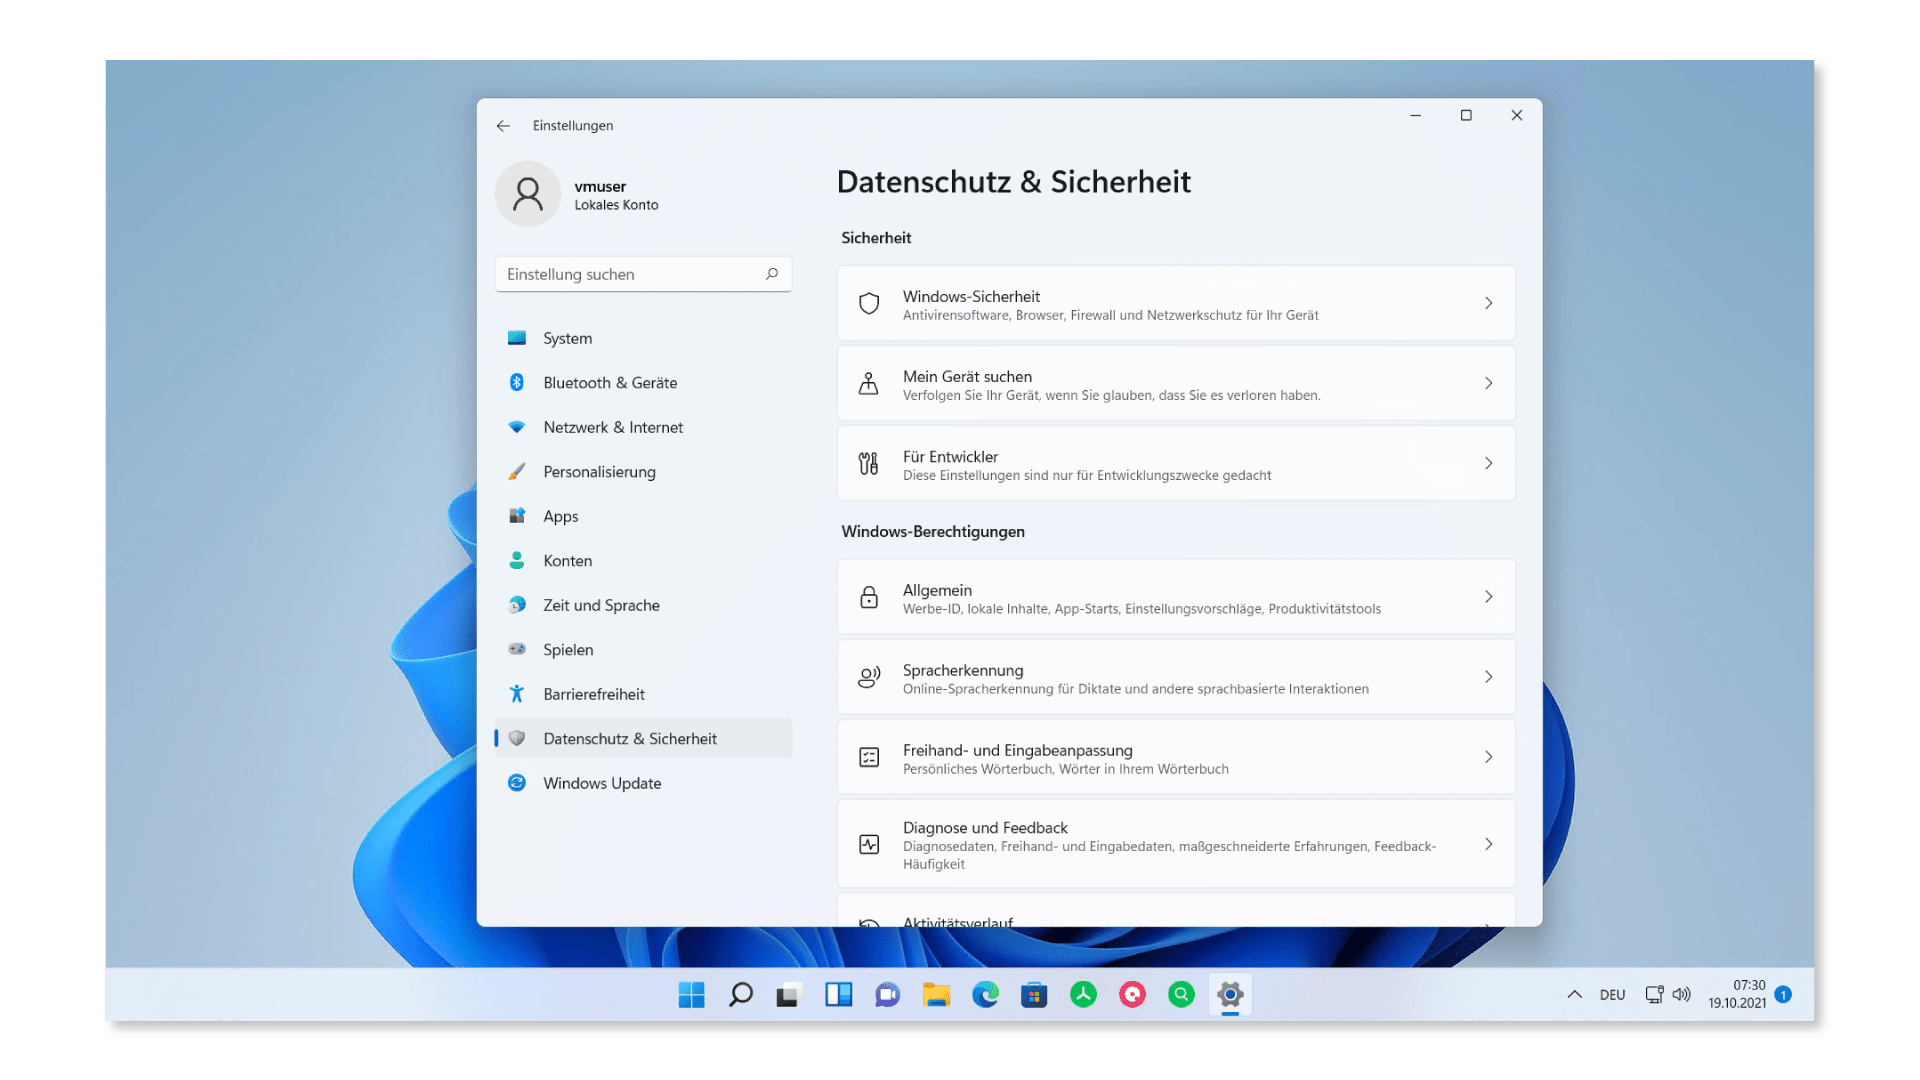1920x1080 pixels.
Task: Open File Explorer from the taskbar
Action: 936,995
